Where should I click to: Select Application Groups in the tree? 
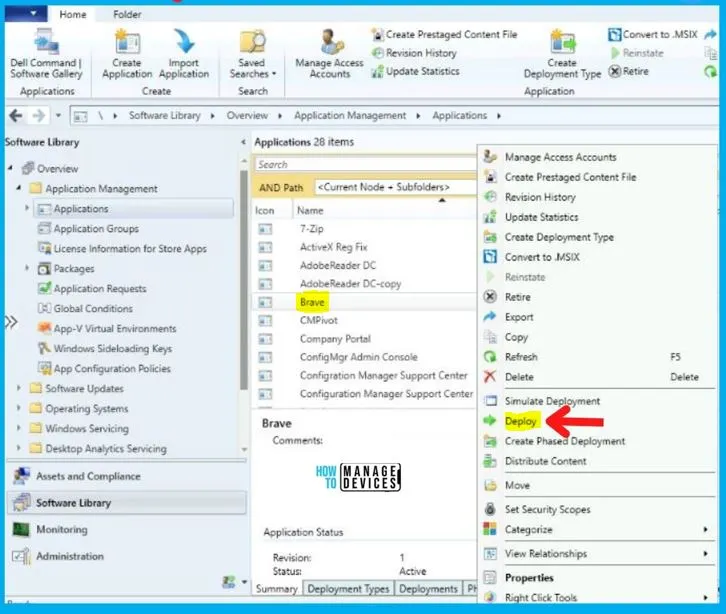[x=96, y=229]
